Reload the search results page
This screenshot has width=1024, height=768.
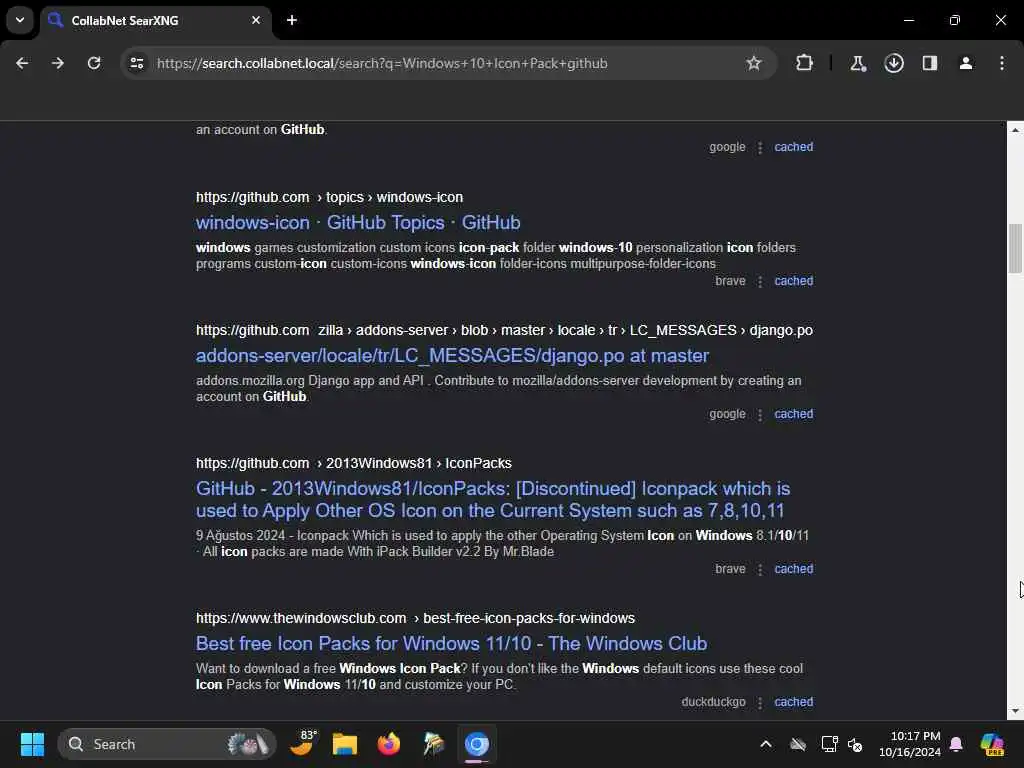pos(94,63)
